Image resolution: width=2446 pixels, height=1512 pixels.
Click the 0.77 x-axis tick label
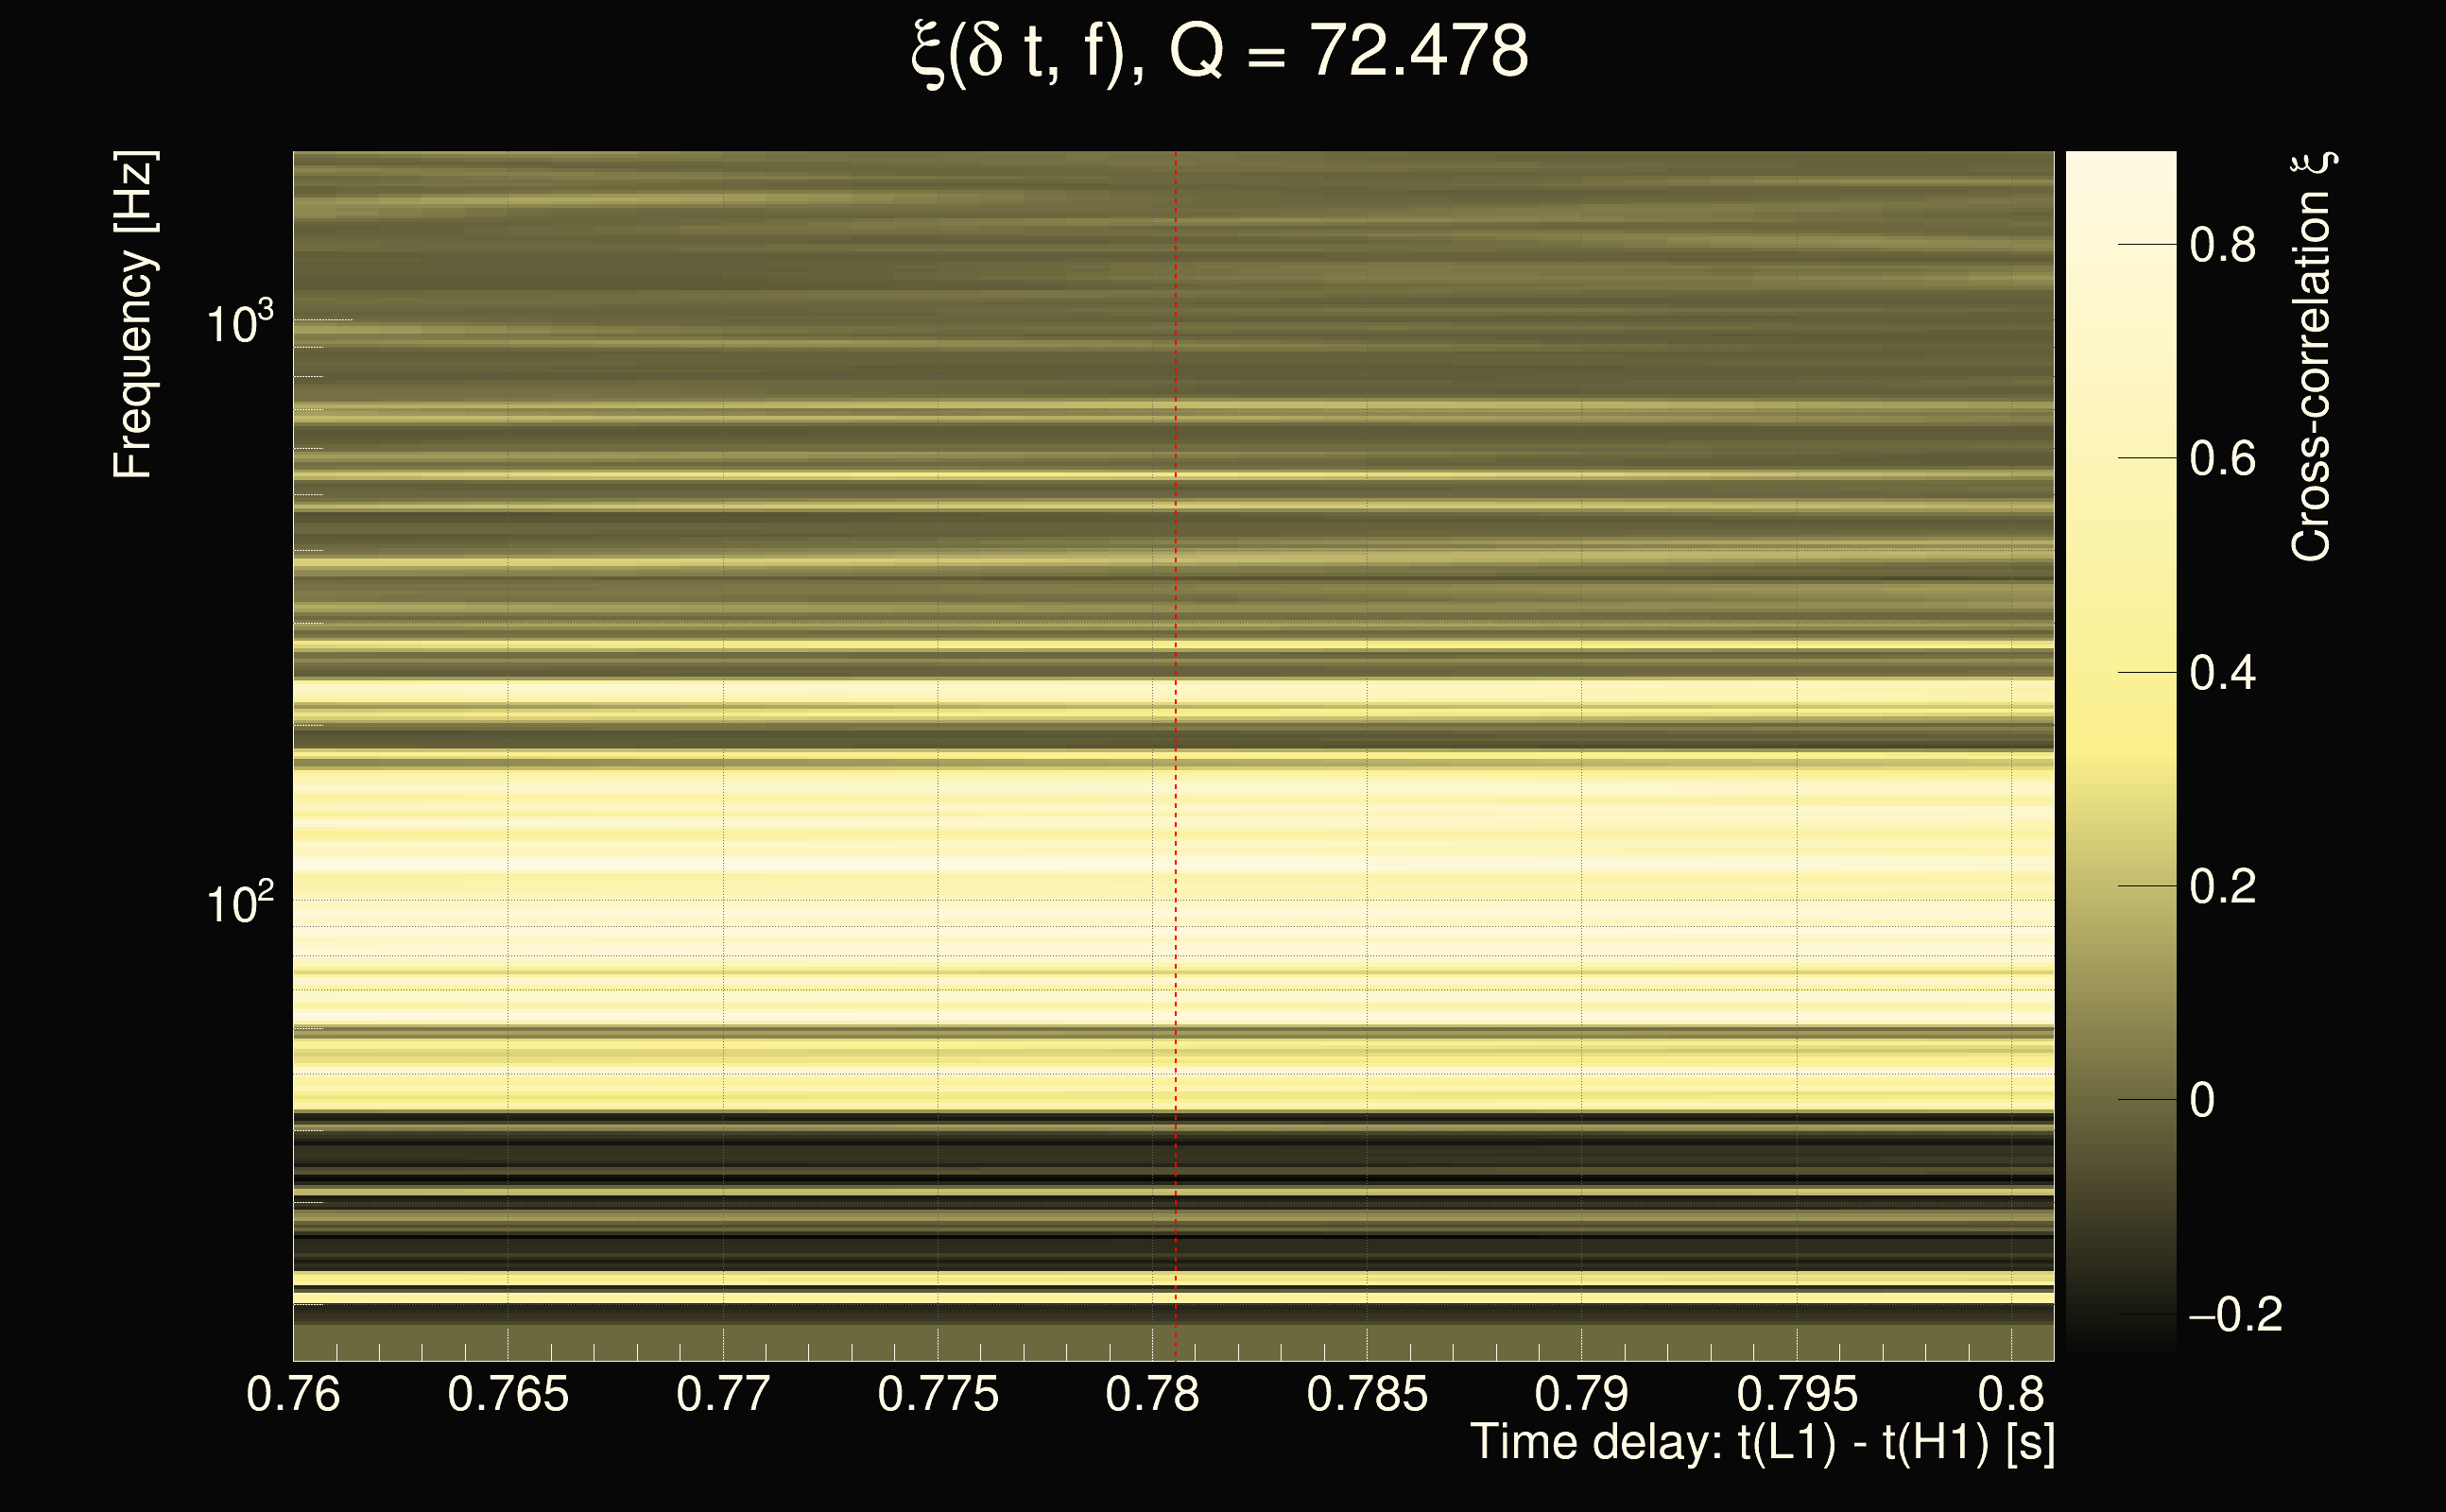tap(723, 1394)
